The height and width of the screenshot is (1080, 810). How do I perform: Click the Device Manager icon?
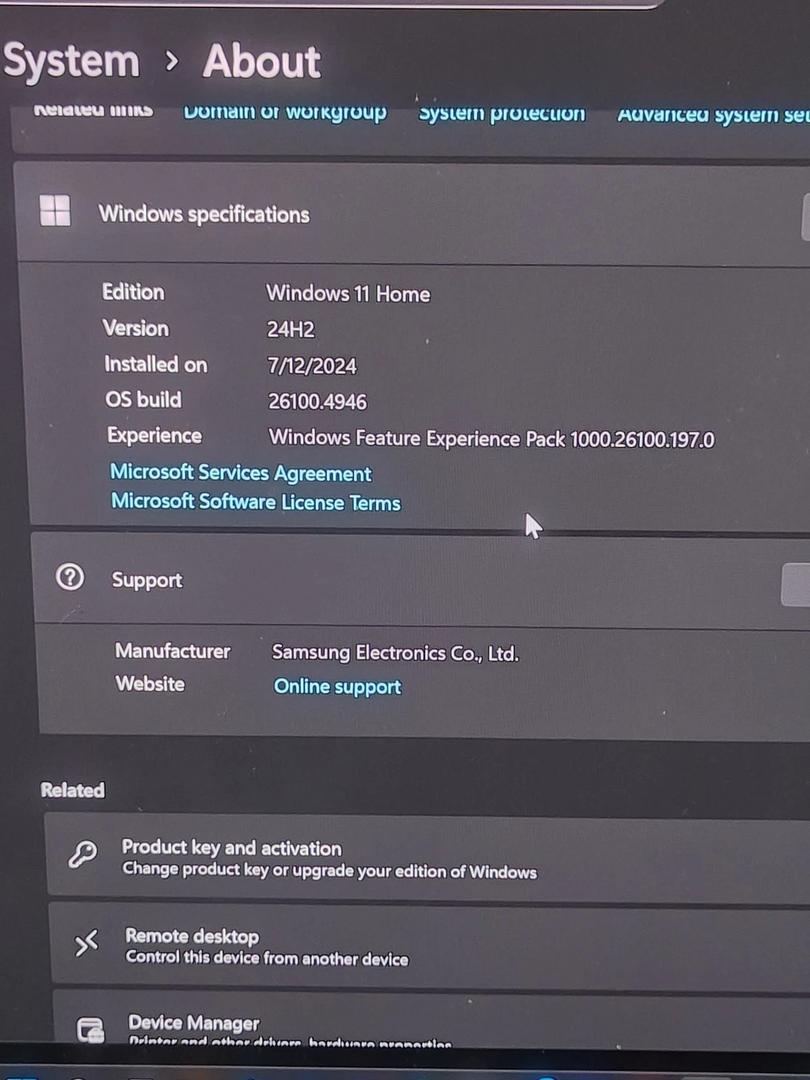[90, 1030]
